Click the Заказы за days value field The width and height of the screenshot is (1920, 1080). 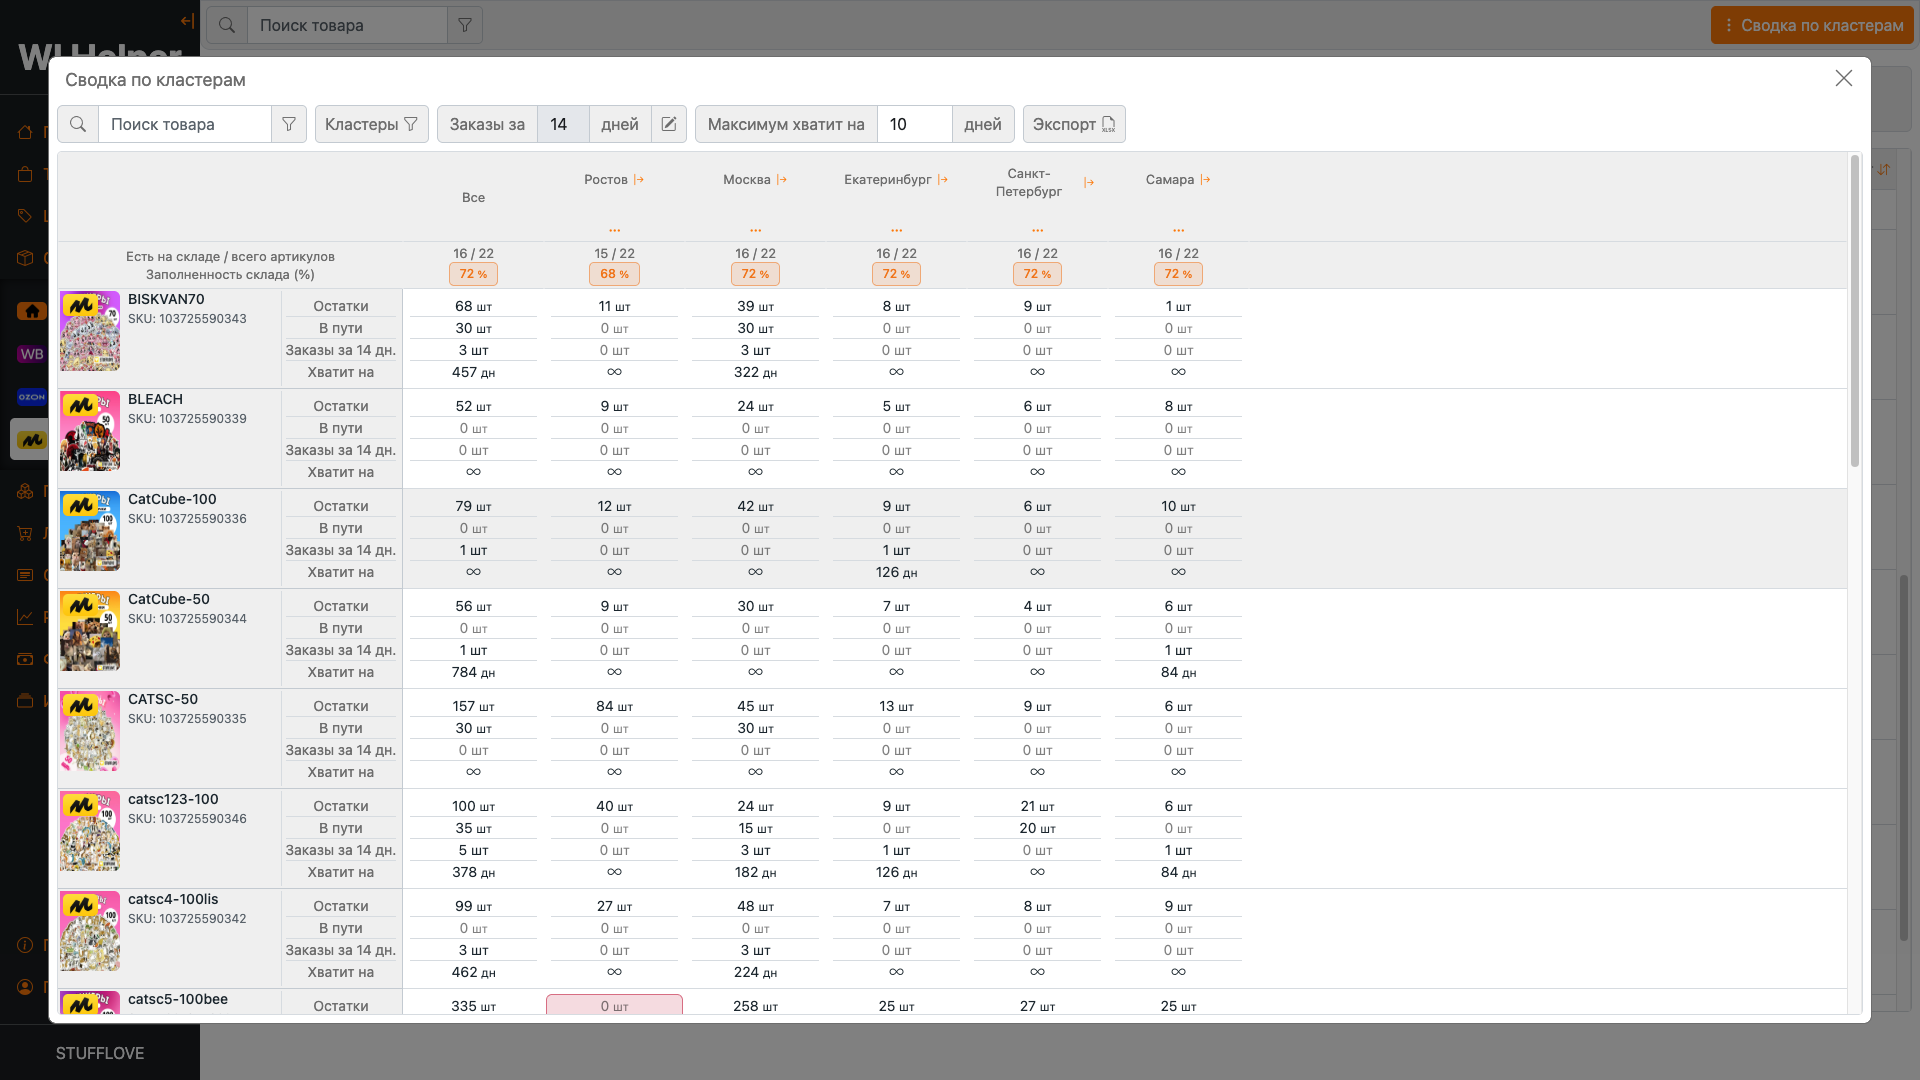pyautogui.click(x=562, y=124)
